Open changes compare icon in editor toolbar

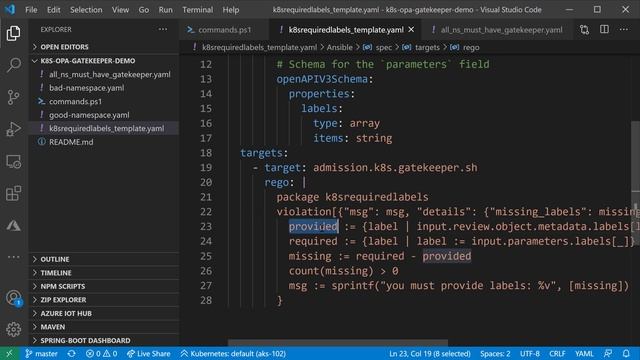coord(584,29)
